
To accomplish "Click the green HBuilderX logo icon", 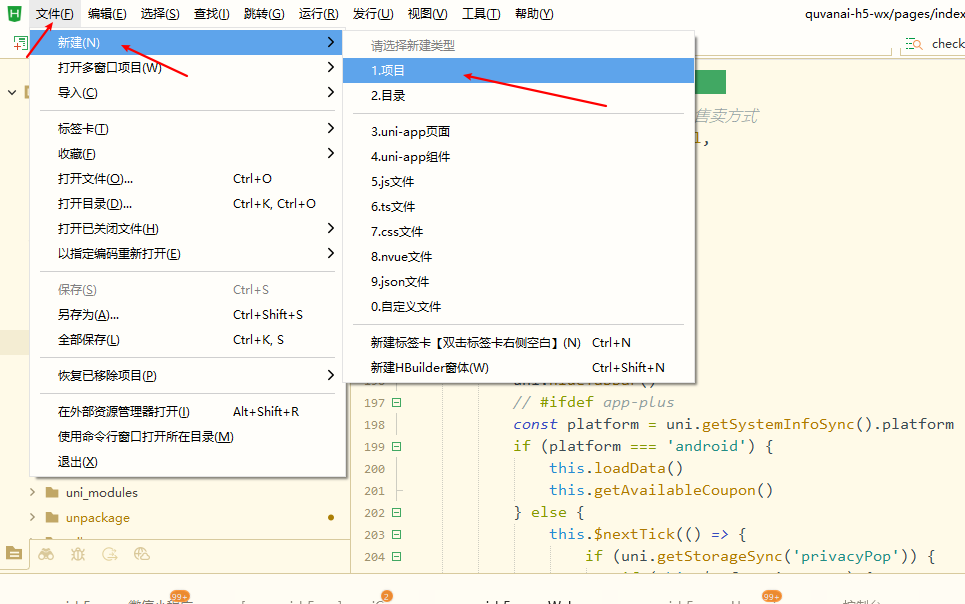I will point(14,13).
